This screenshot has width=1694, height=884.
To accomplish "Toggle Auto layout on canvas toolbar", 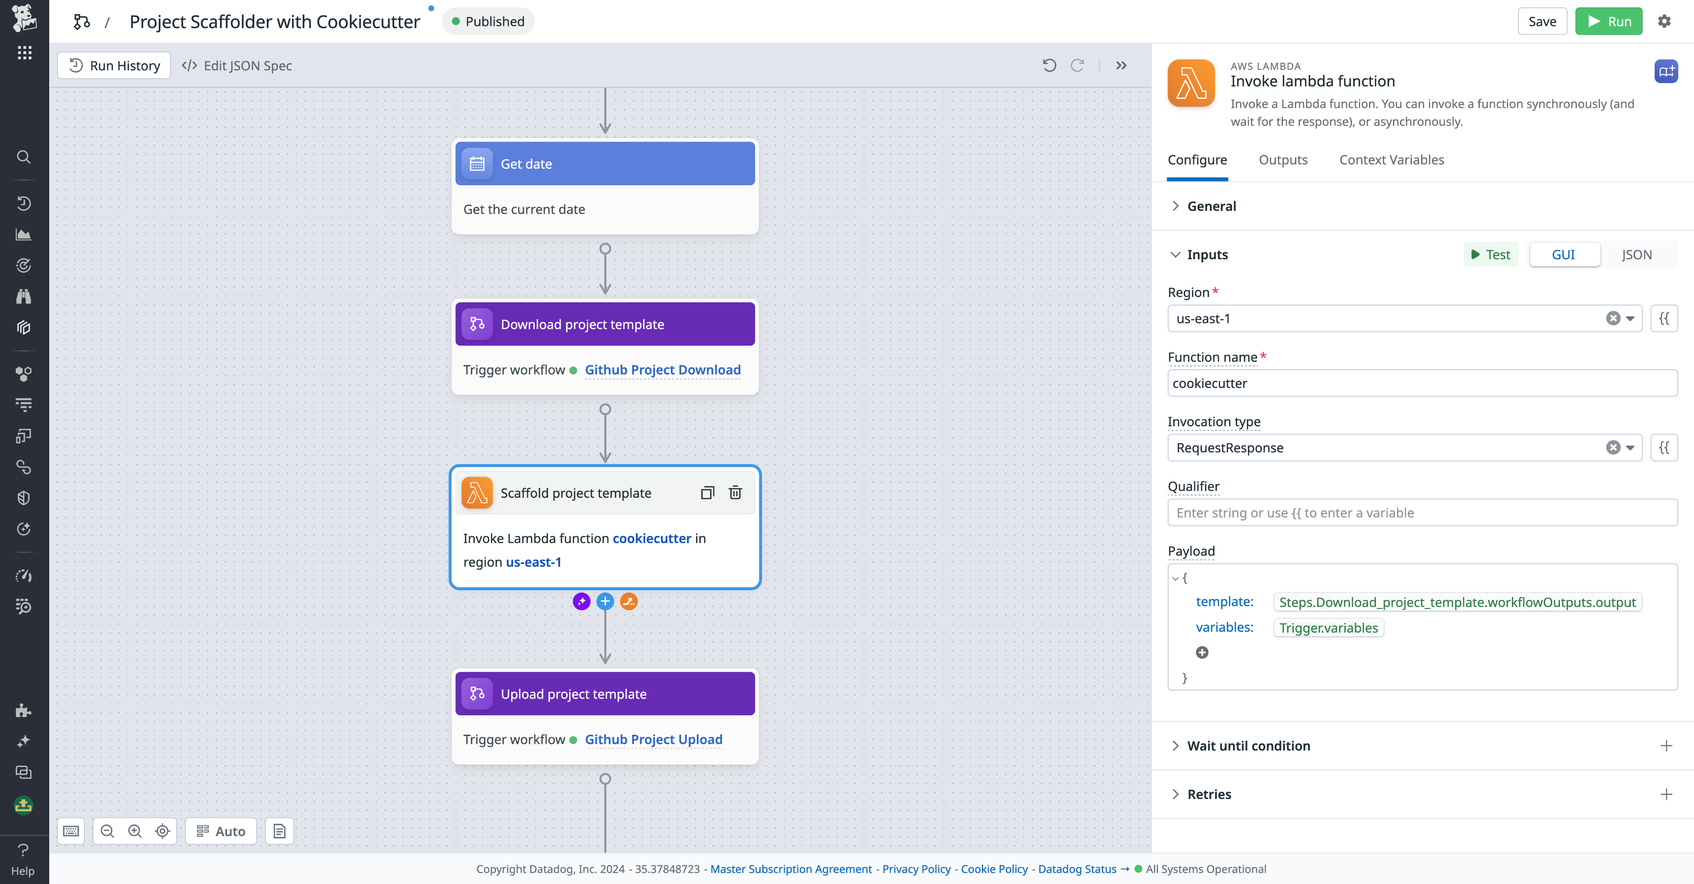I will (221, 831).
